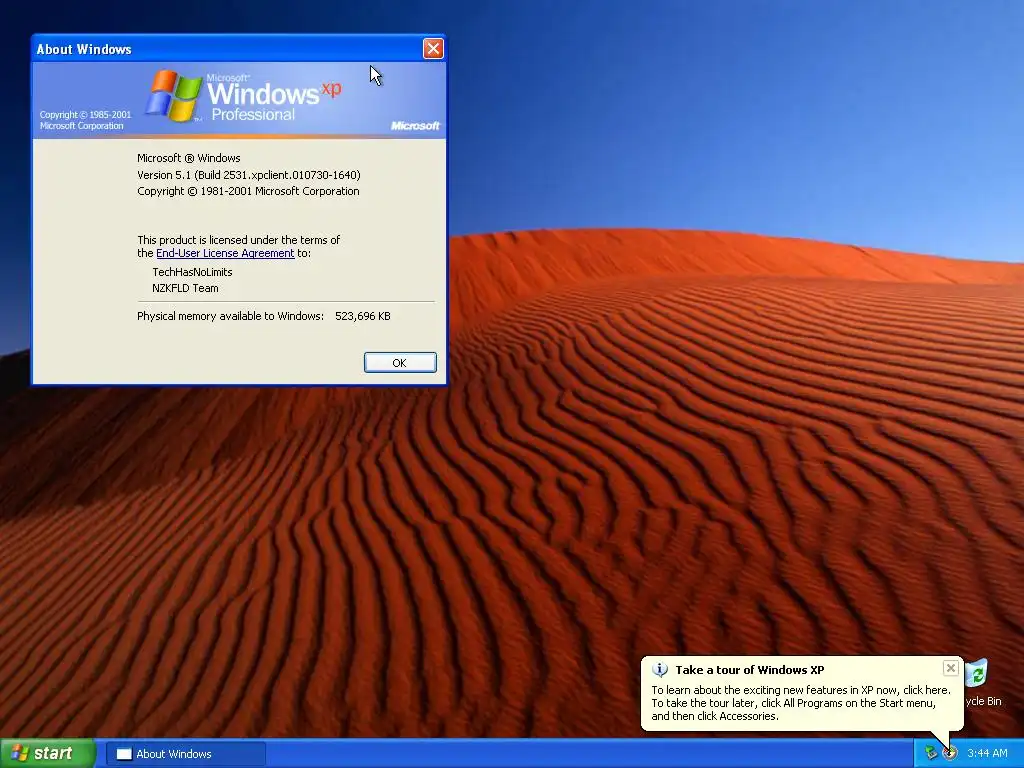The image size is (1024, 768).
Task: Click OK in the About Windows dialog
Action: 400,362
